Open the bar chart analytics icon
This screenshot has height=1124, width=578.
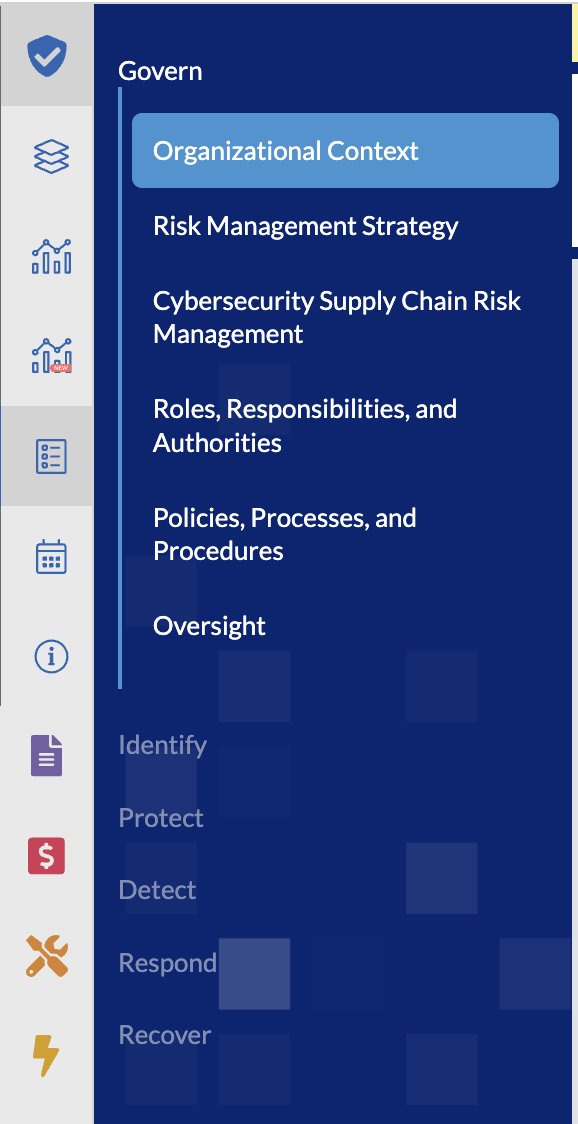[52, 257]
